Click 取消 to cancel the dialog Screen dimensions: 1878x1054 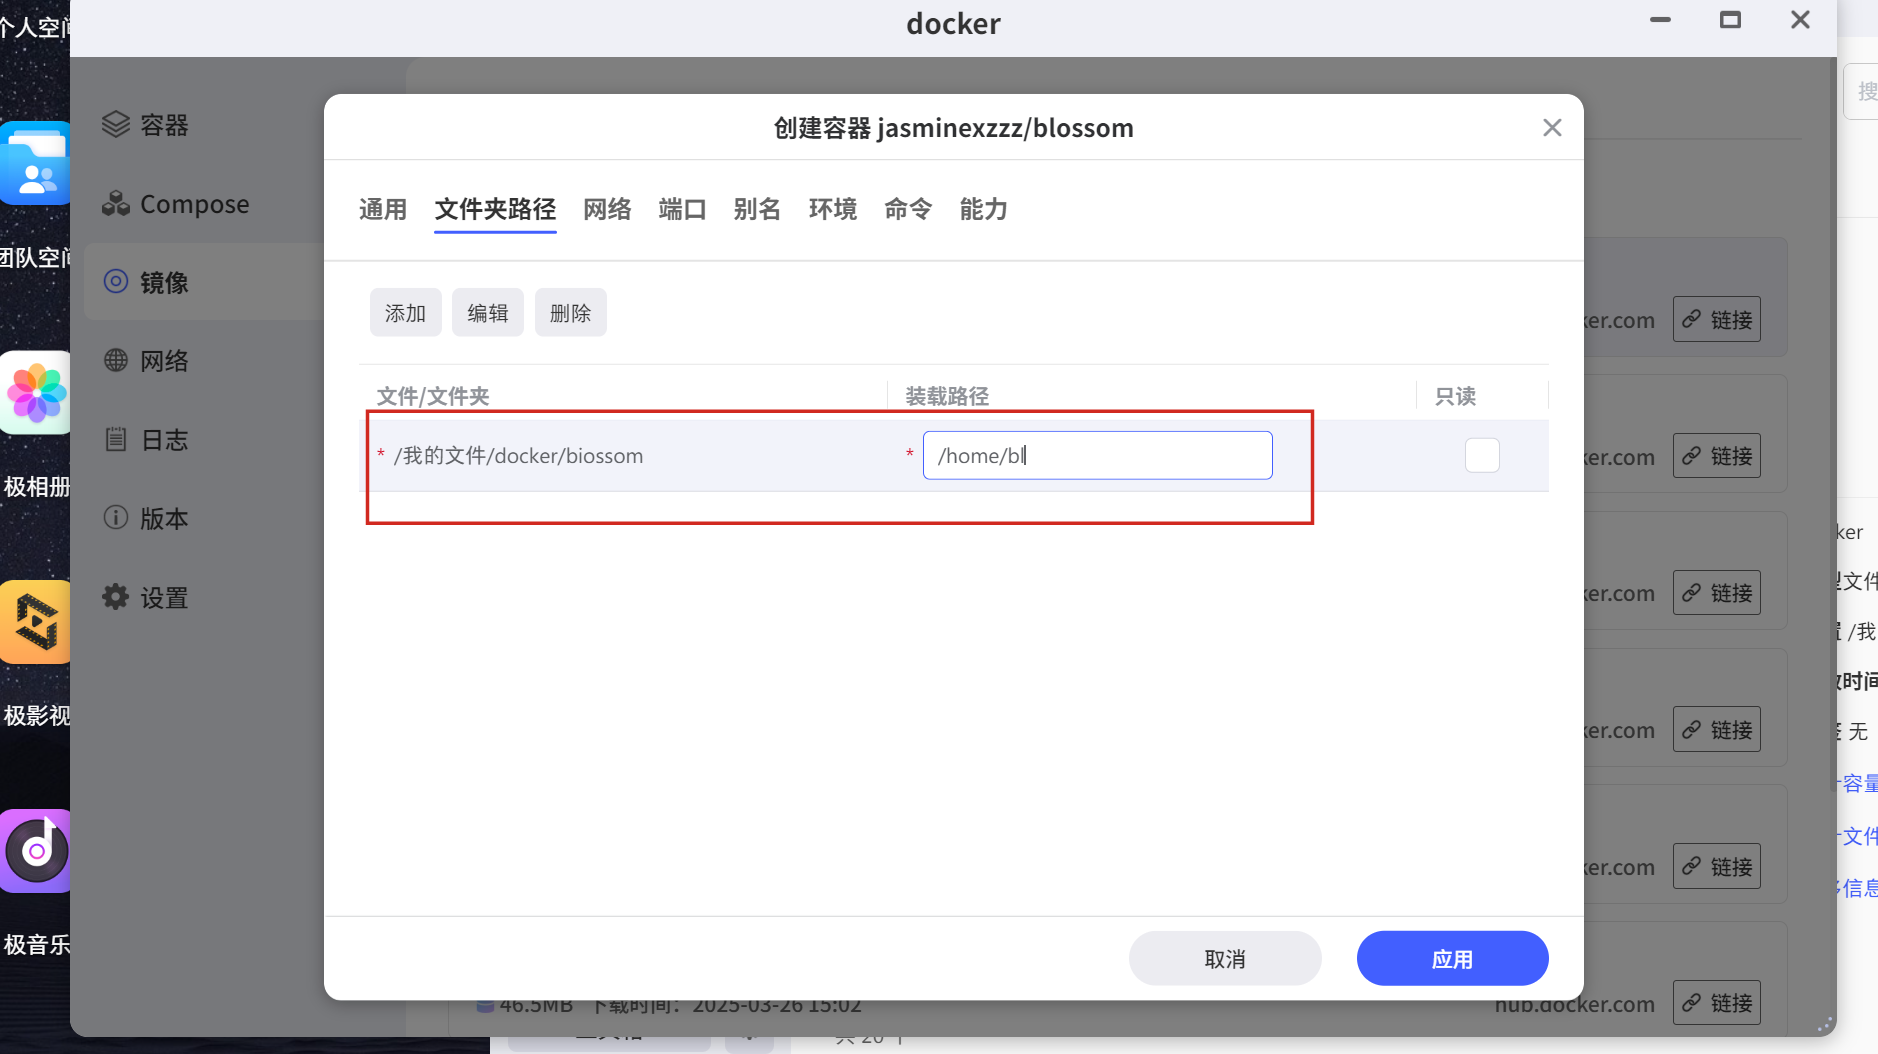pyautogui.click(x=1224, y=959)
